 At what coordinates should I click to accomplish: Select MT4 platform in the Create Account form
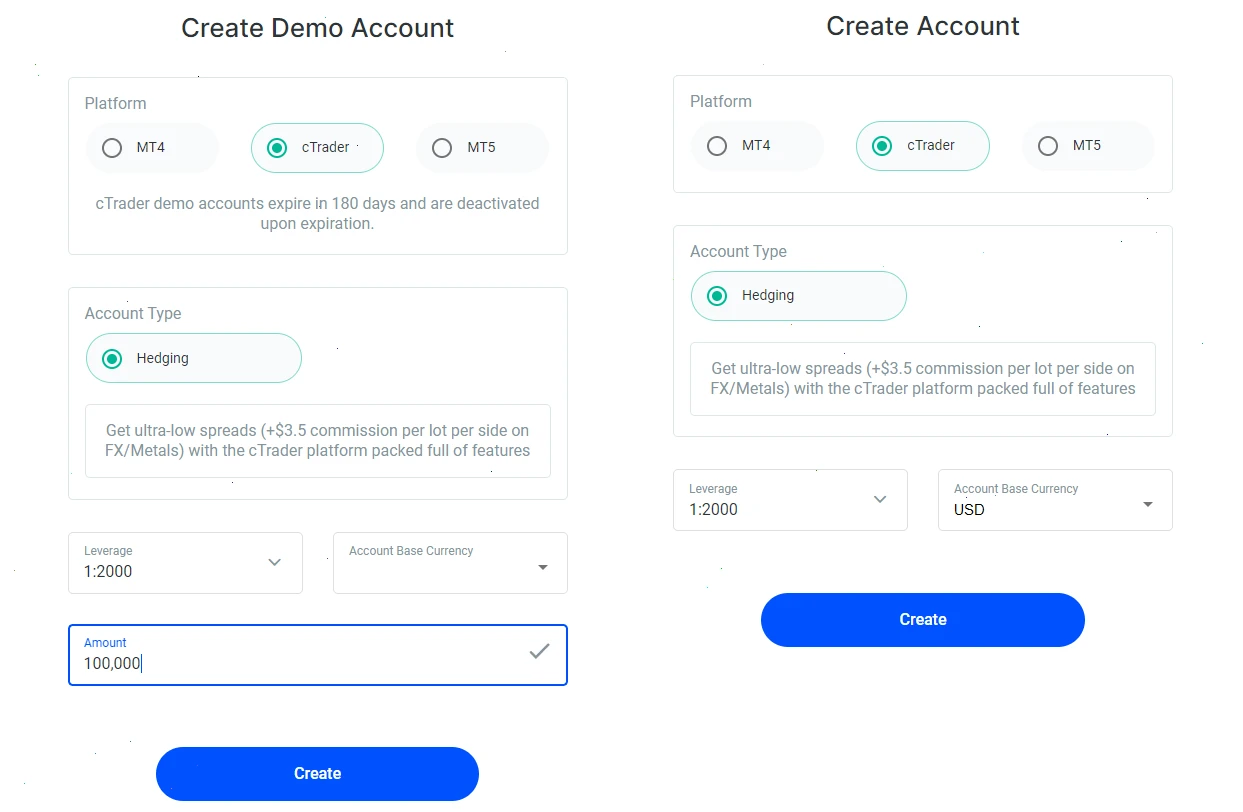(716, 145)
